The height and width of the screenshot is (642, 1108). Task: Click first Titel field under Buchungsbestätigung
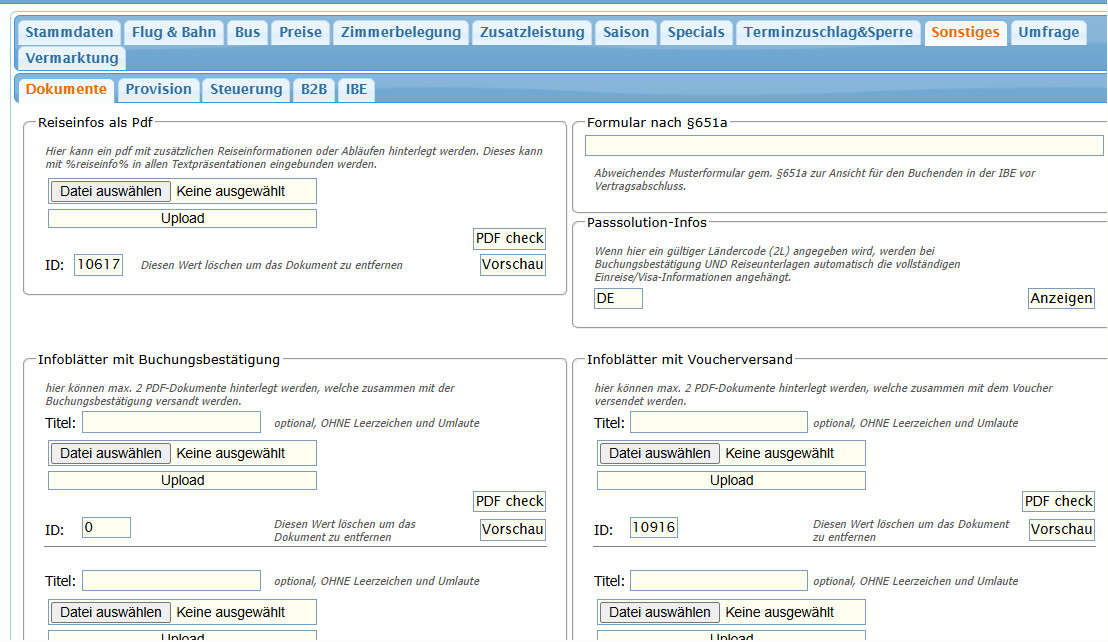pyautogui.click(x=171, y=422)
